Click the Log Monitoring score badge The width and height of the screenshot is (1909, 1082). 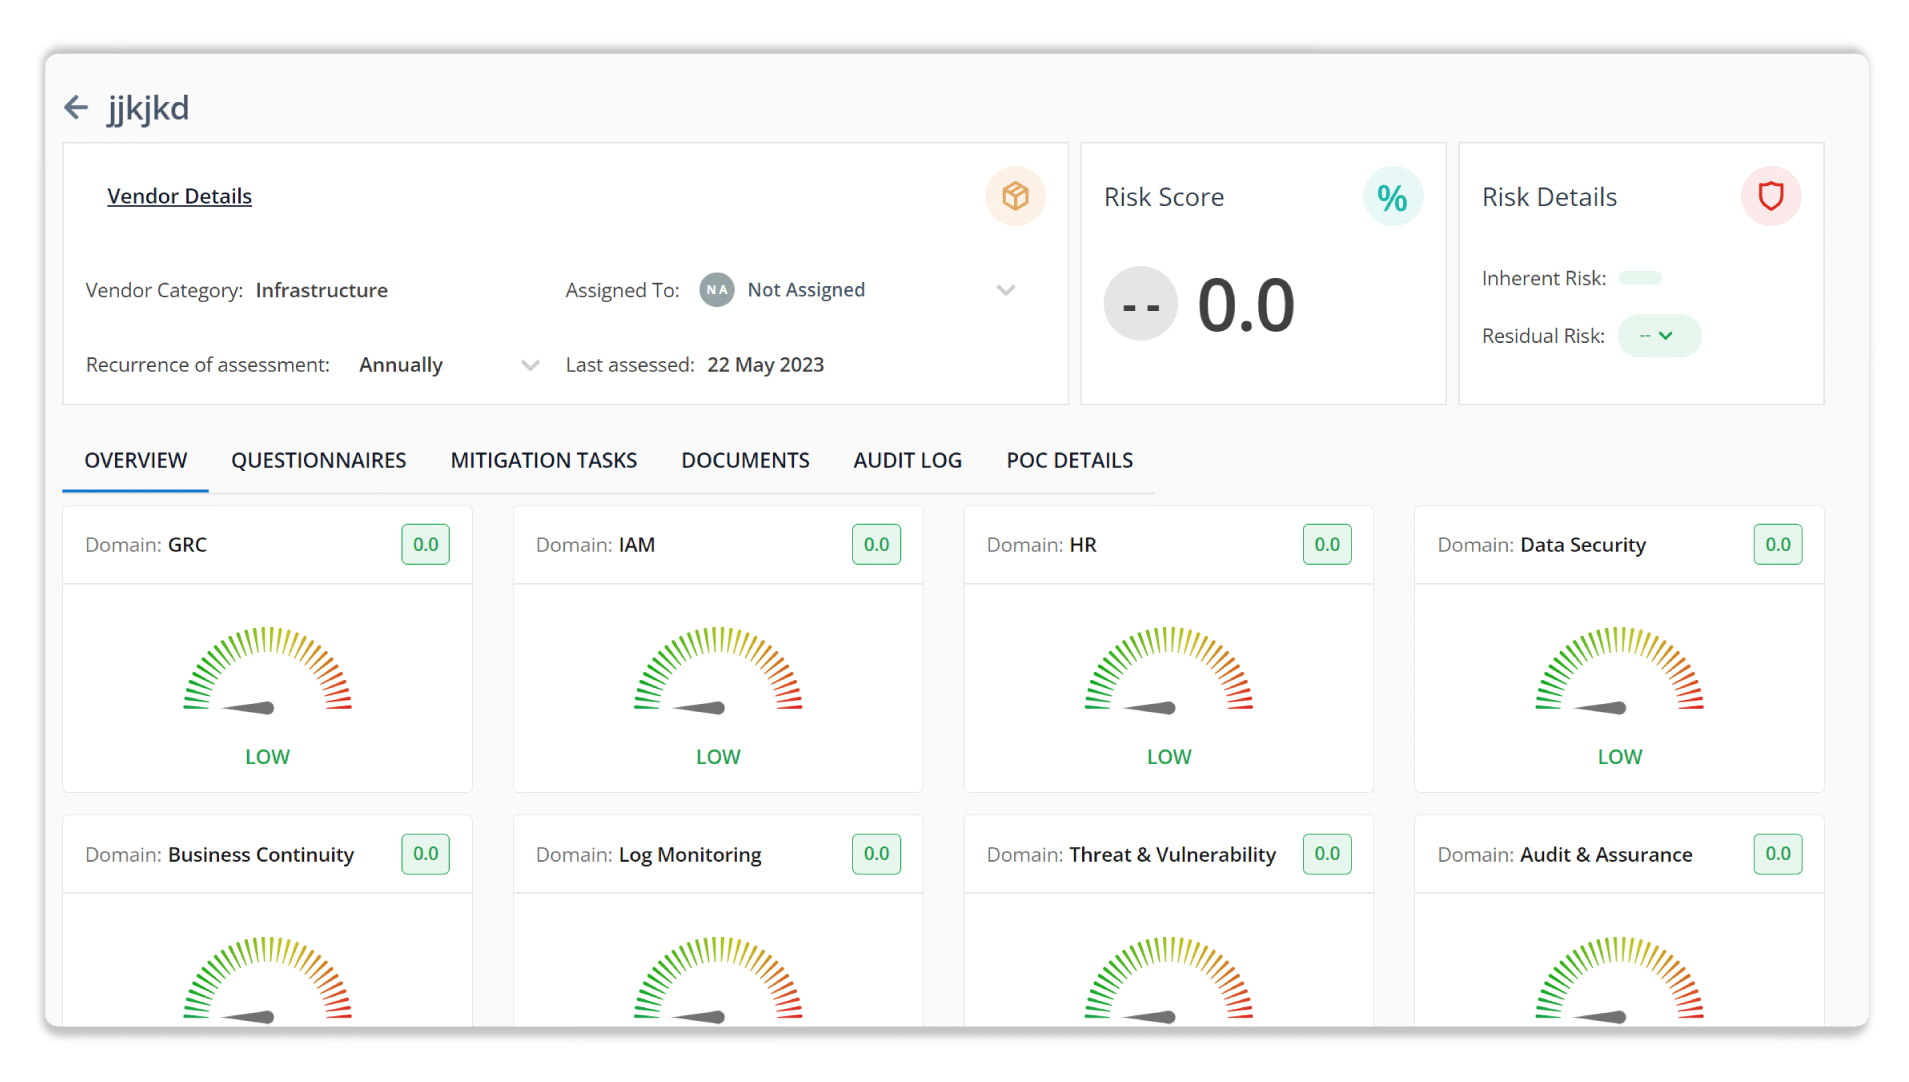(x=876, y=854)
